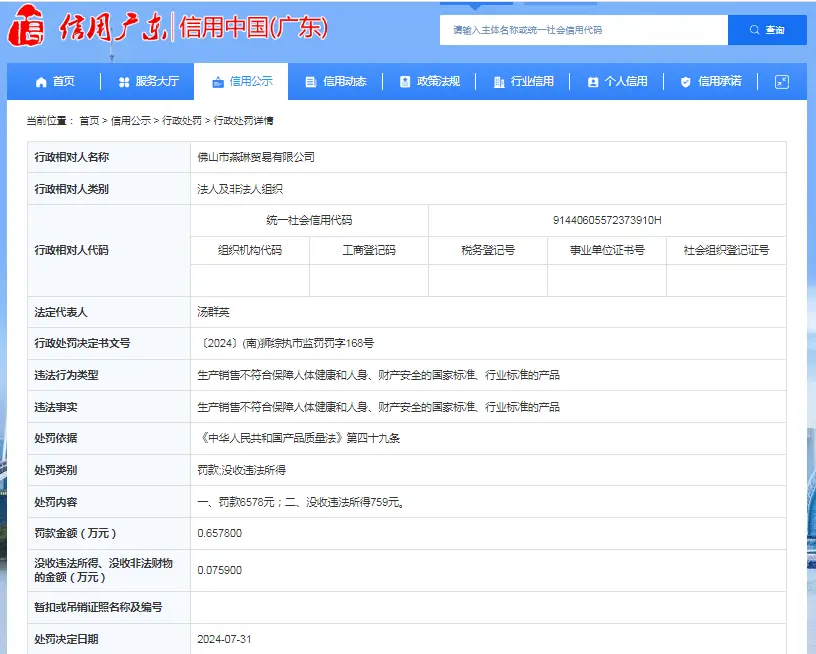Click the home icon beside 首页
Screen dimensions: 816x654
[41, 82]
